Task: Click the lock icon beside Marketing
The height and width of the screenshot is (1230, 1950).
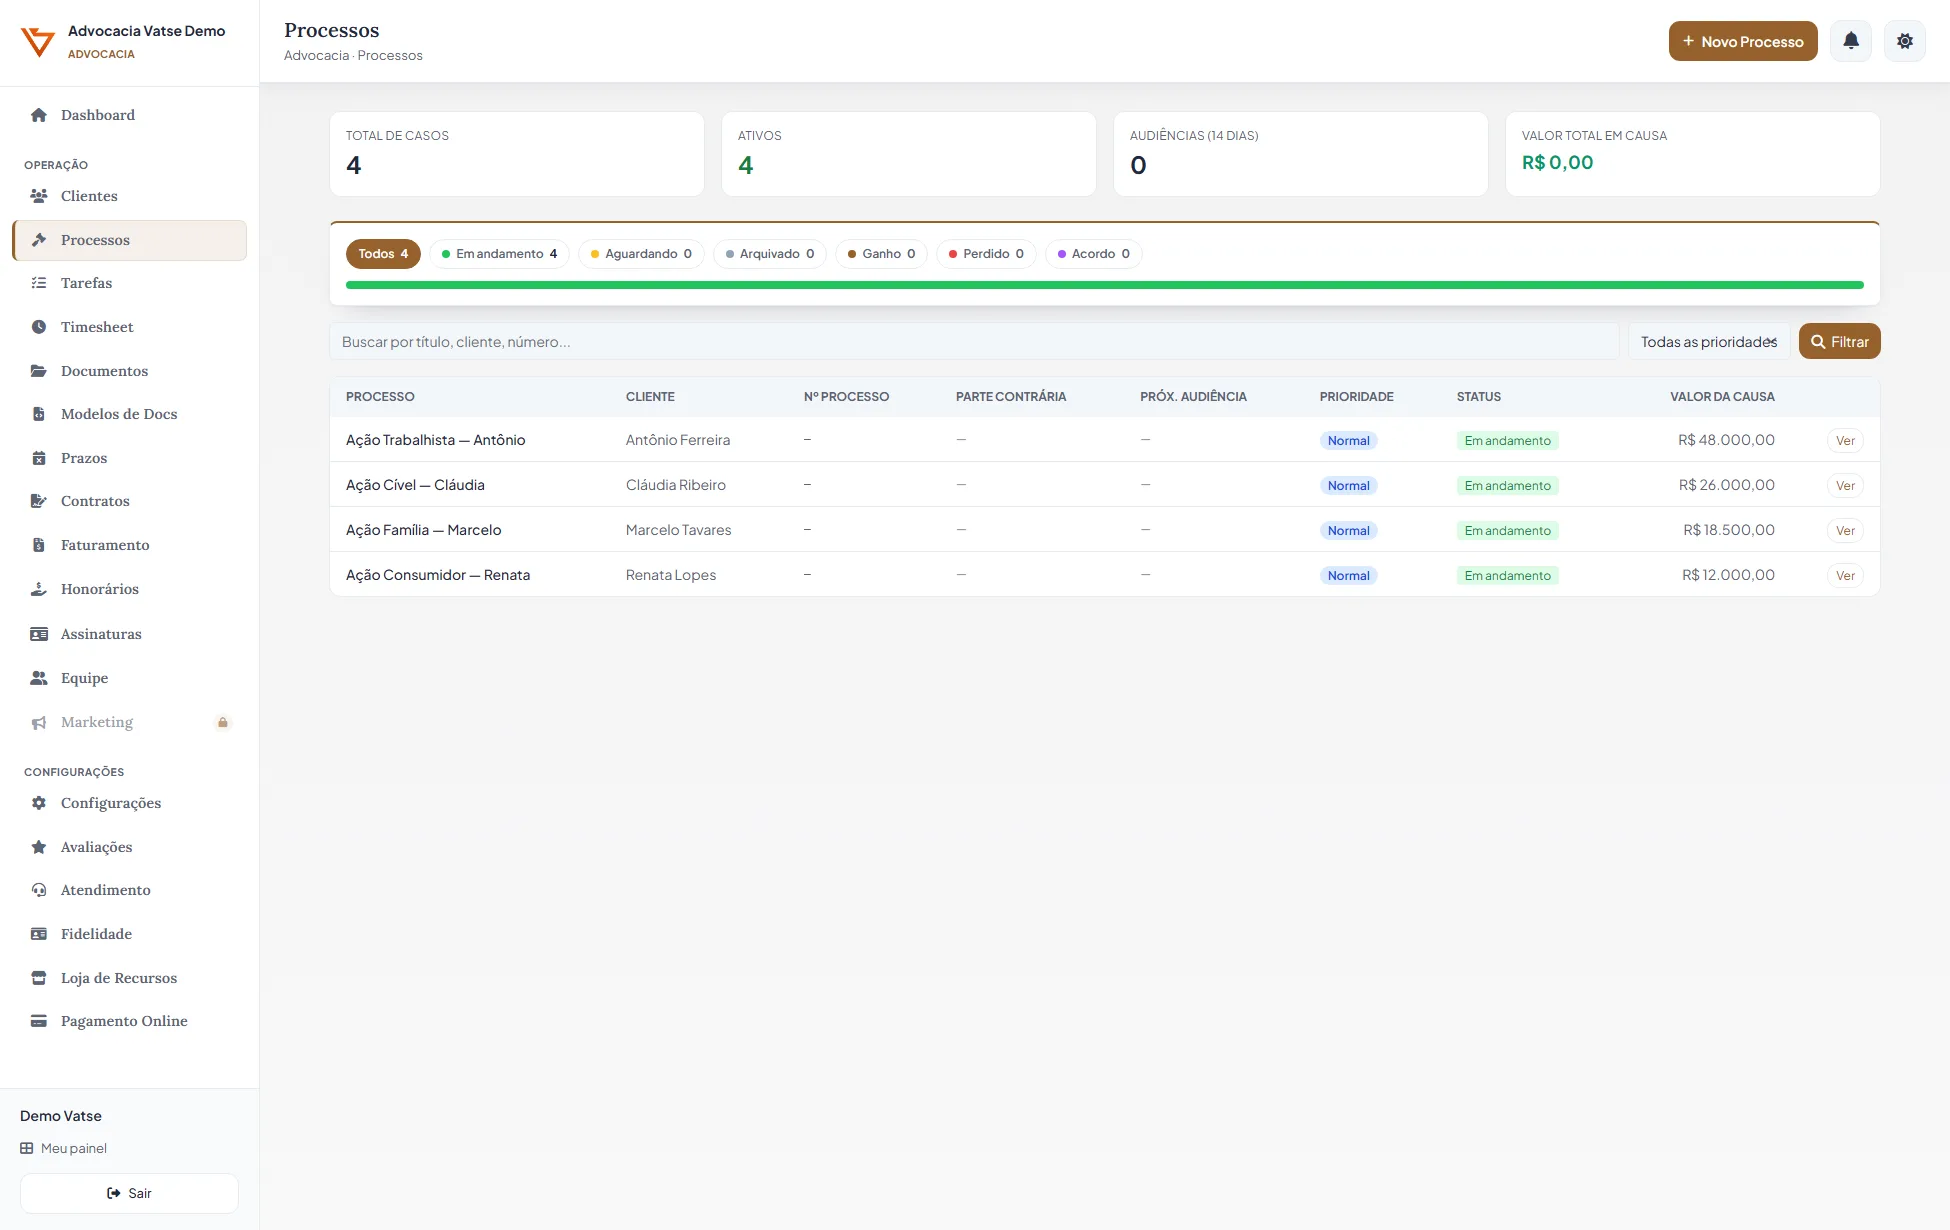Action: (223, 722)
